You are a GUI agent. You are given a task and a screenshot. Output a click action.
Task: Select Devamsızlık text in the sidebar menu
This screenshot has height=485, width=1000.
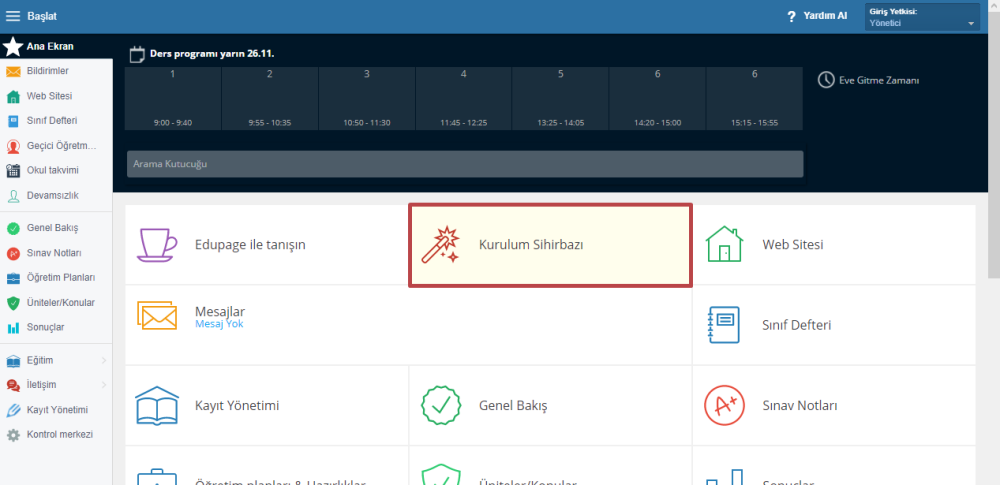(x=52, y=195)
